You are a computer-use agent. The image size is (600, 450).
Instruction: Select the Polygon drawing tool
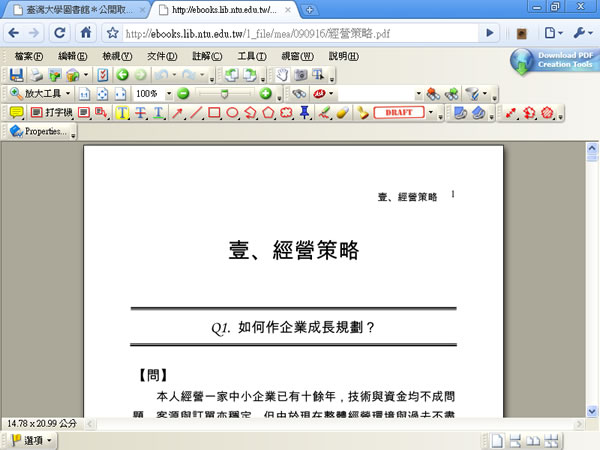(268, 112)
